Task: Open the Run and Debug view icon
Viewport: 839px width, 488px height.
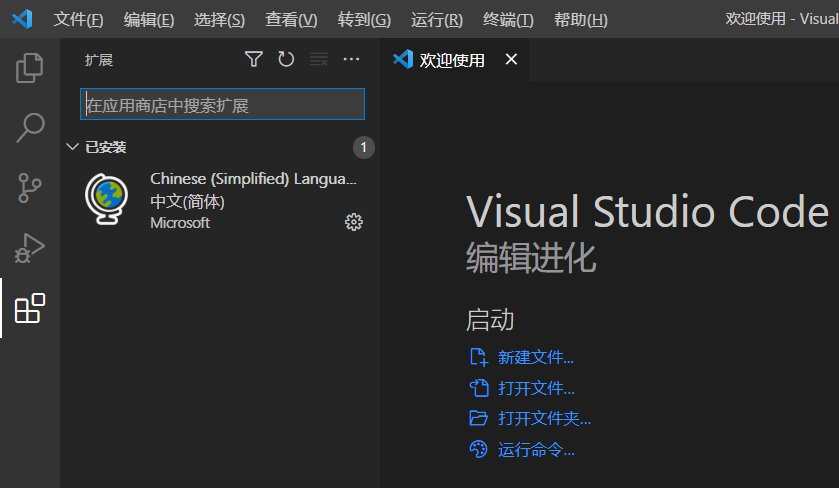Action: pos(29,248)
